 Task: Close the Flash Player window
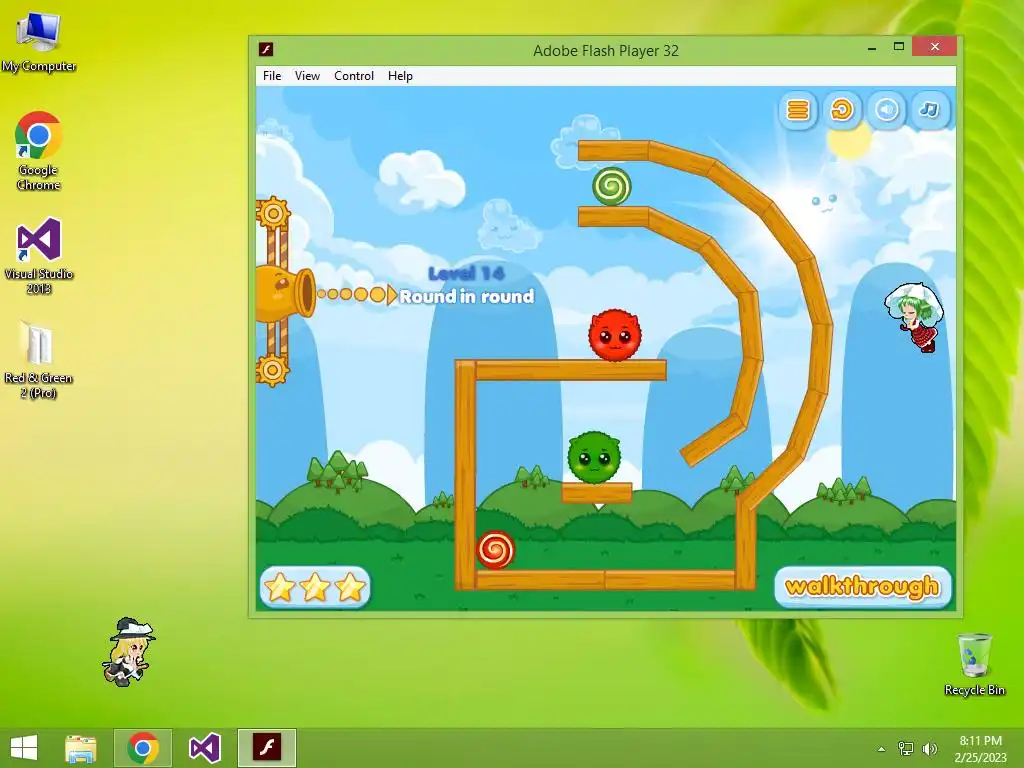click(935, 46)
